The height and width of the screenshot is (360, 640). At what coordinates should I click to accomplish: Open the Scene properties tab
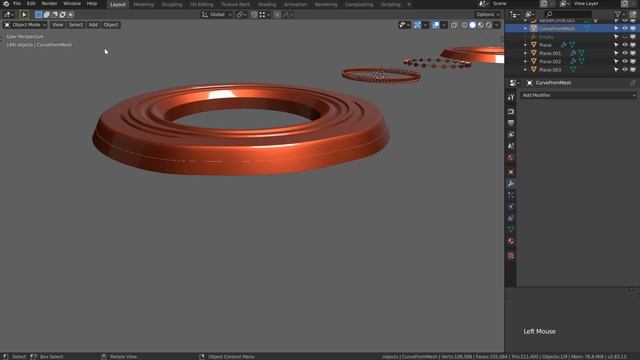coord(511,146)
